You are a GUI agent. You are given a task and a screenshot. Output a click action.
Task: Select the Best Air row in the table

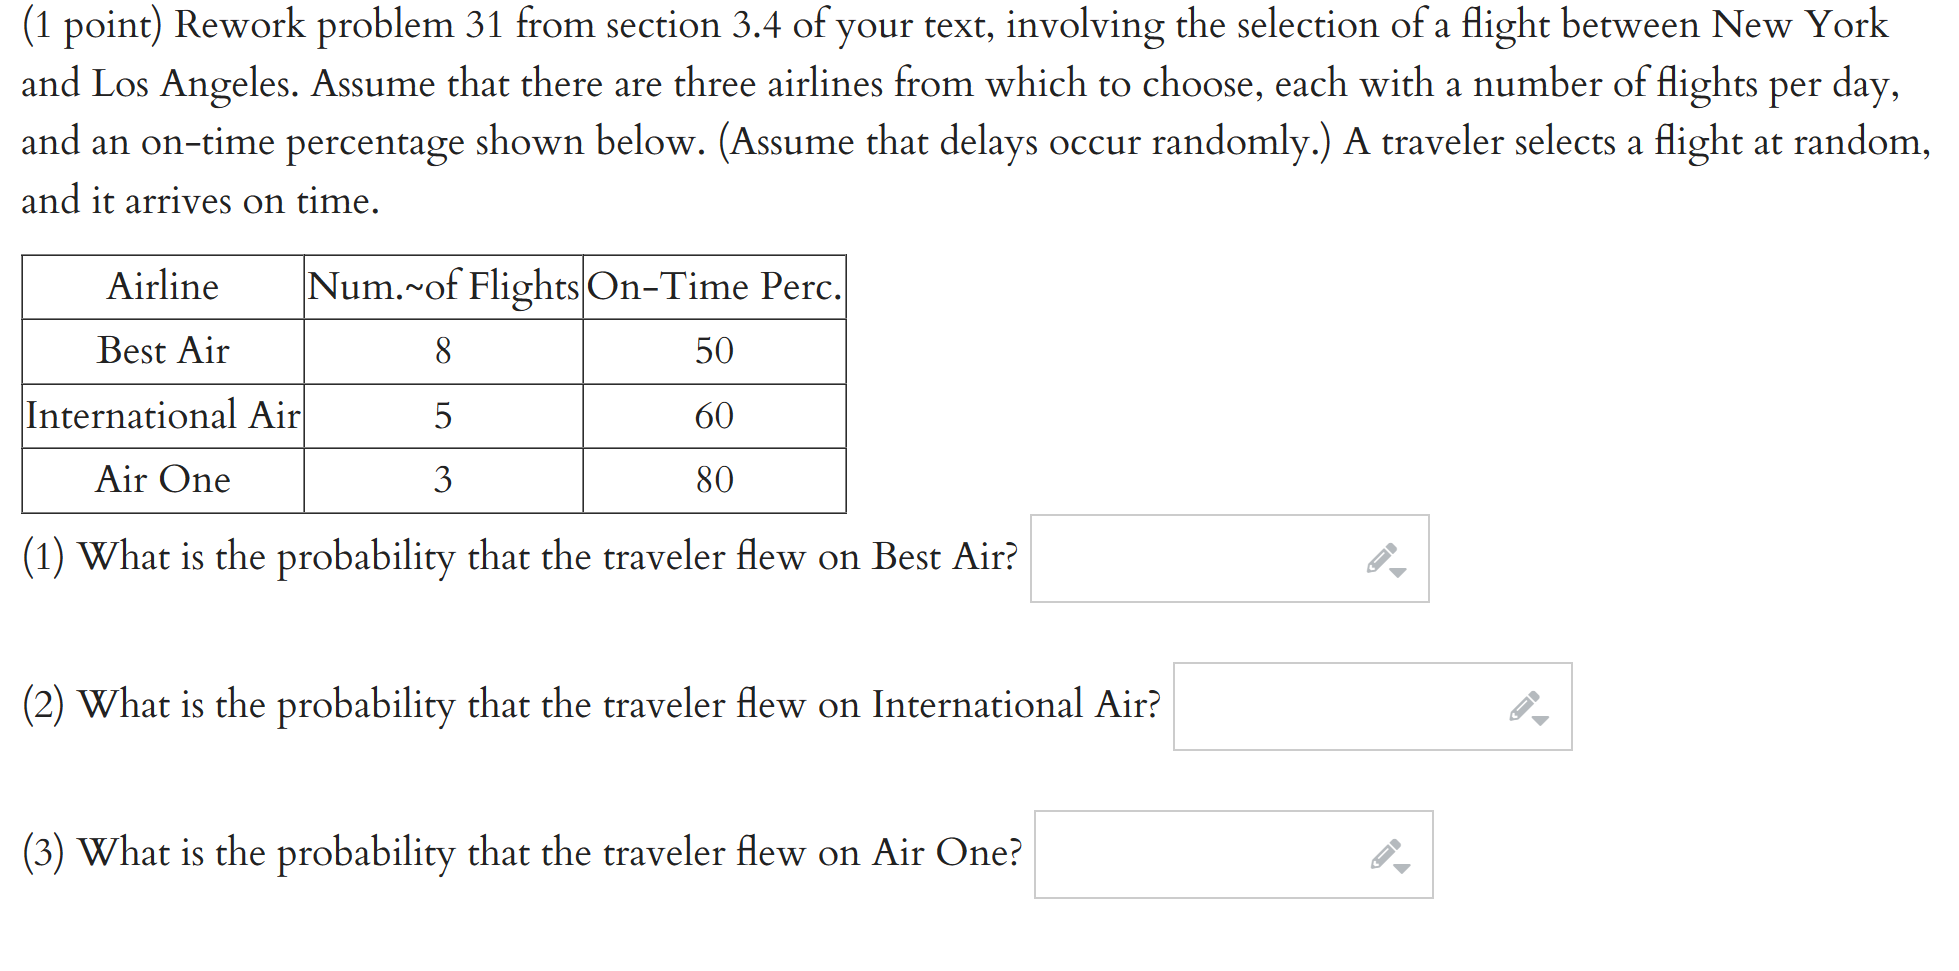(x=163, y=351)
